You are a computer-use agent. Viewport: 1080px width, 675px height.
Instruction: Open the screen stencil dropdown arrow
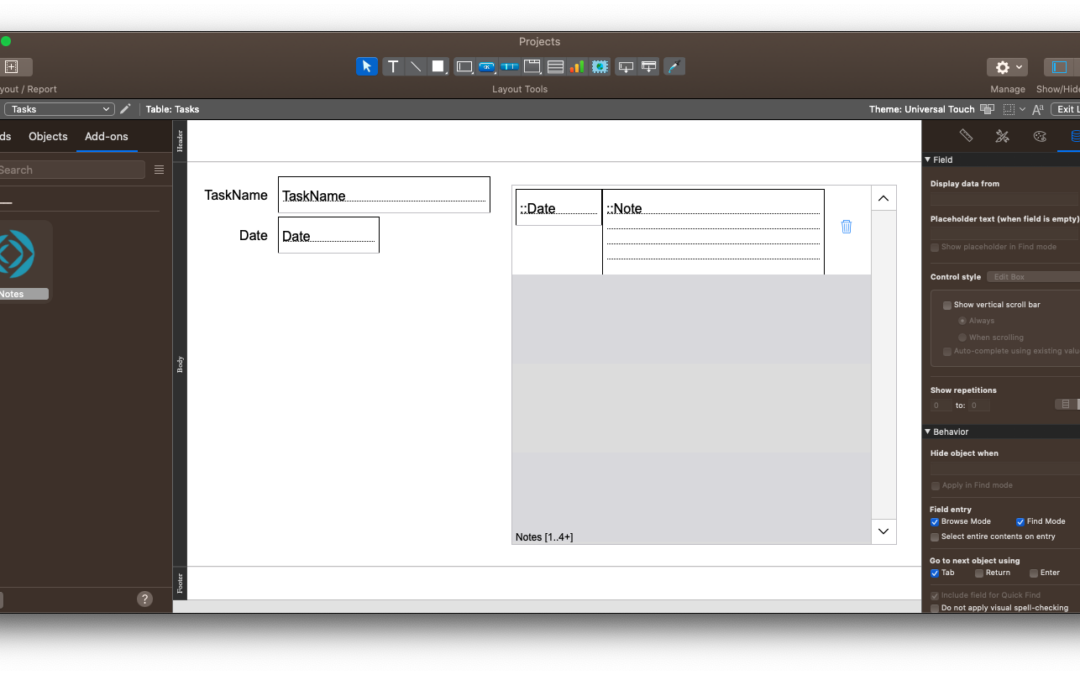1022,109
